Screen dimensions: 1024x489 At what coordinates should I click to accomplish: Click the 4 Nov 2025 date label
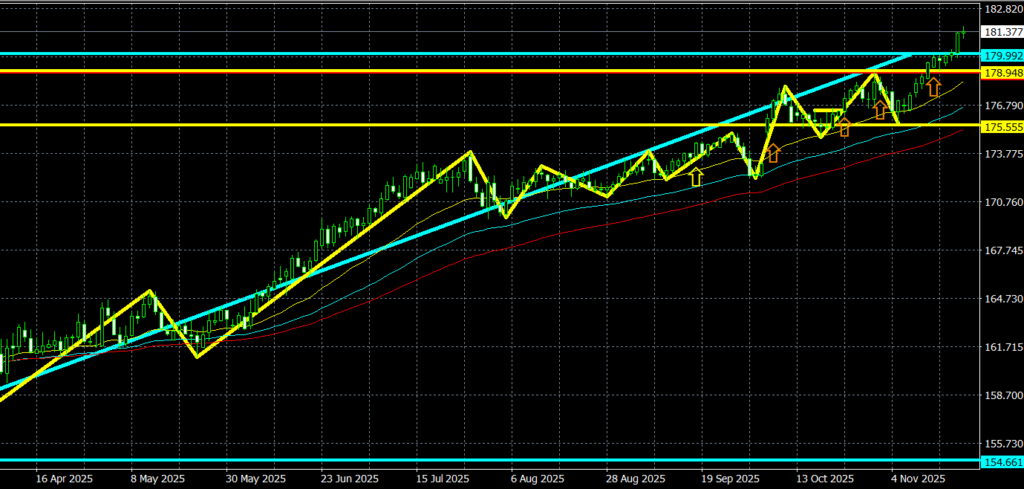tap(917, 478)
